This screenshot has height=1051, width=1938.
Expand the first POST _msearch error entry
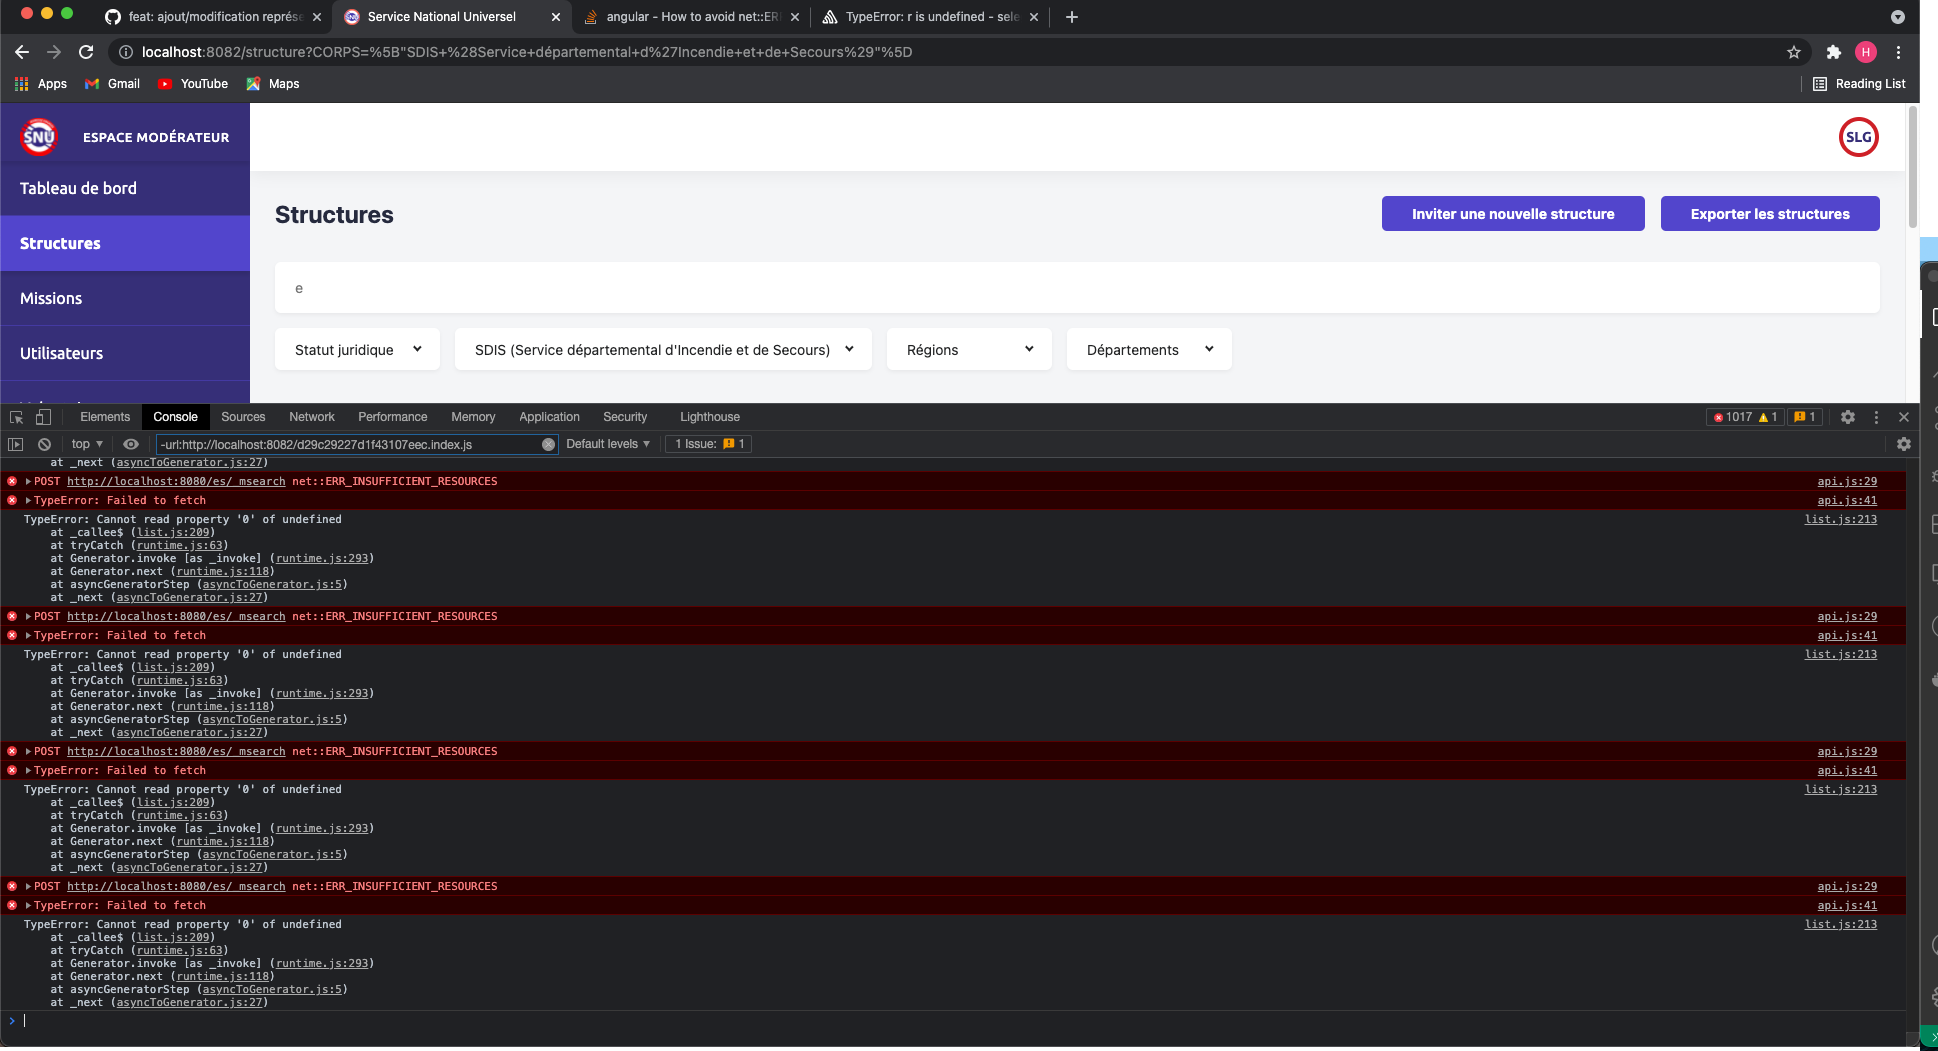click(27, 481)
